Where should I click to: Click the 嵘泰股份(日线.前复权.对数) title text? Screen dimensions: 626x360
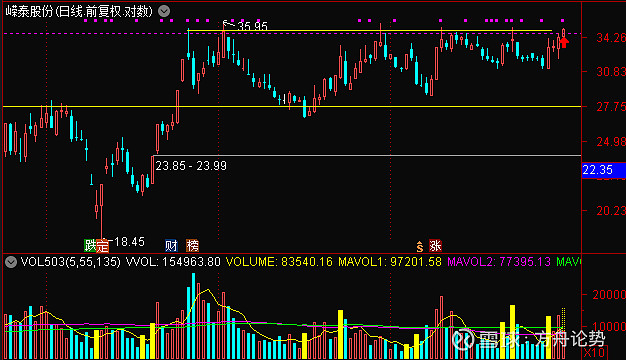click(x=79, y=12)
